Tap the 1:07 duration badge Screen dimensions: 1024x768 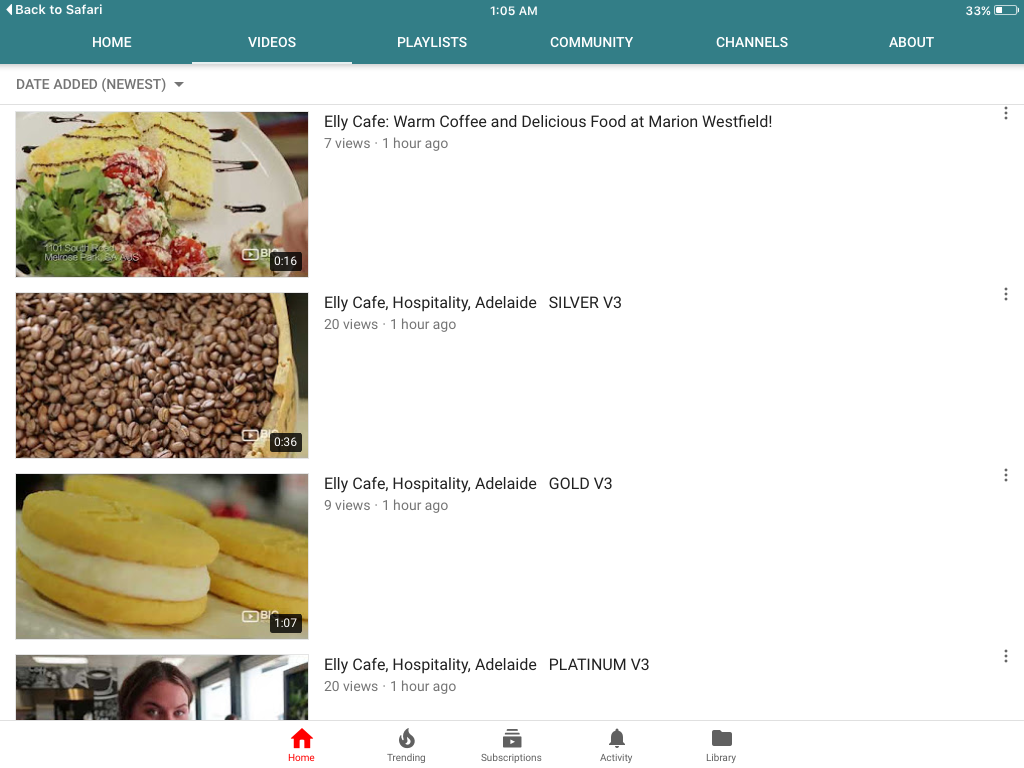[x=285, y=622]
